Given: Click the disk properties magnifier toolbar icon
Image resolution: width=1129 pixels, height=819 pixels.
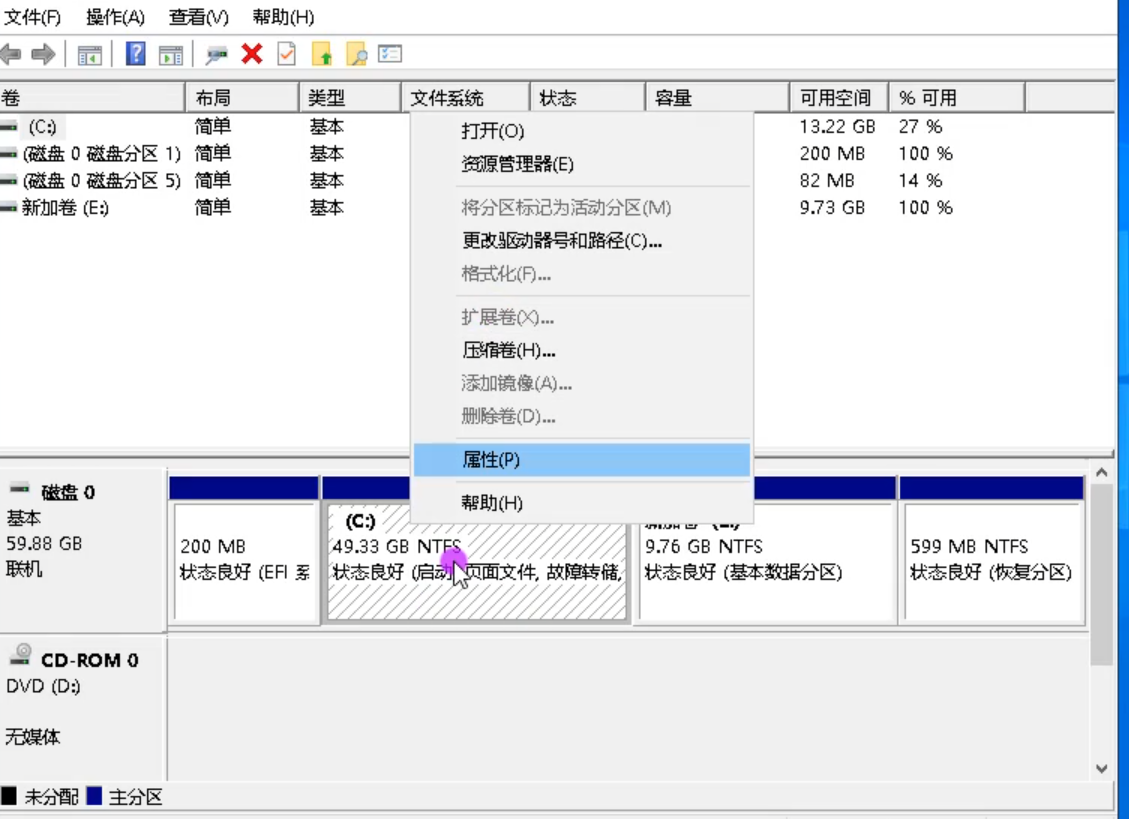Looking at the screenshot, I should [x=216, y=54].
